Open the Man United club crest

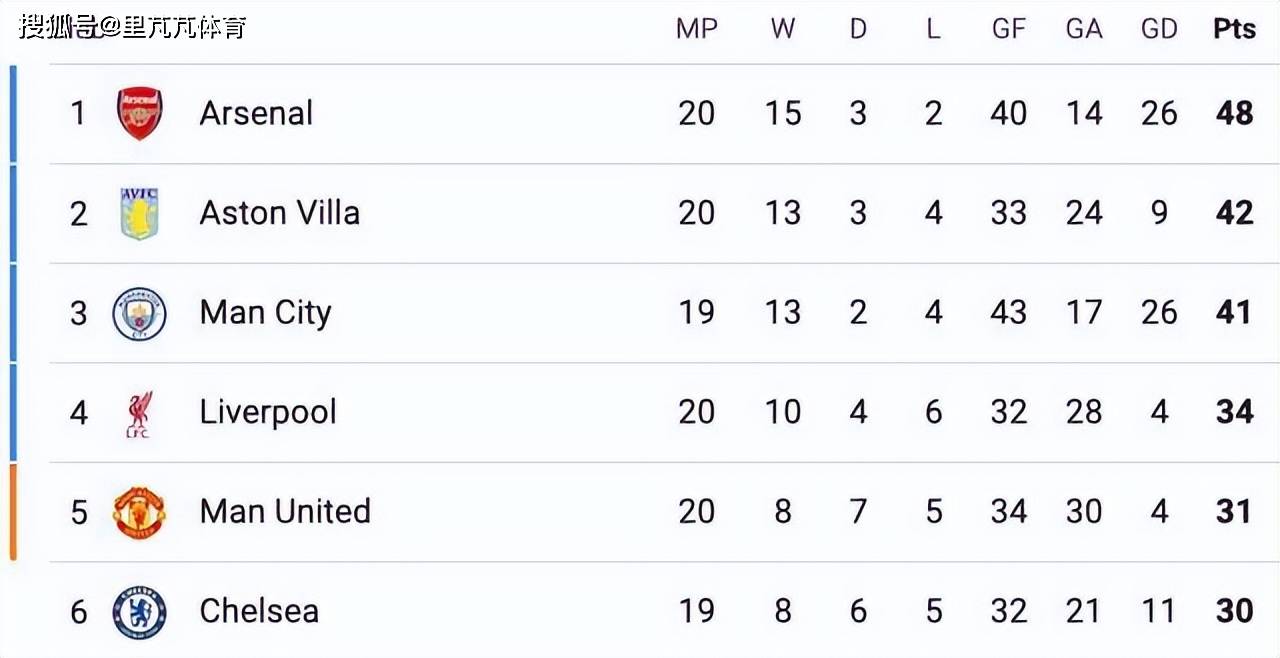139,512
